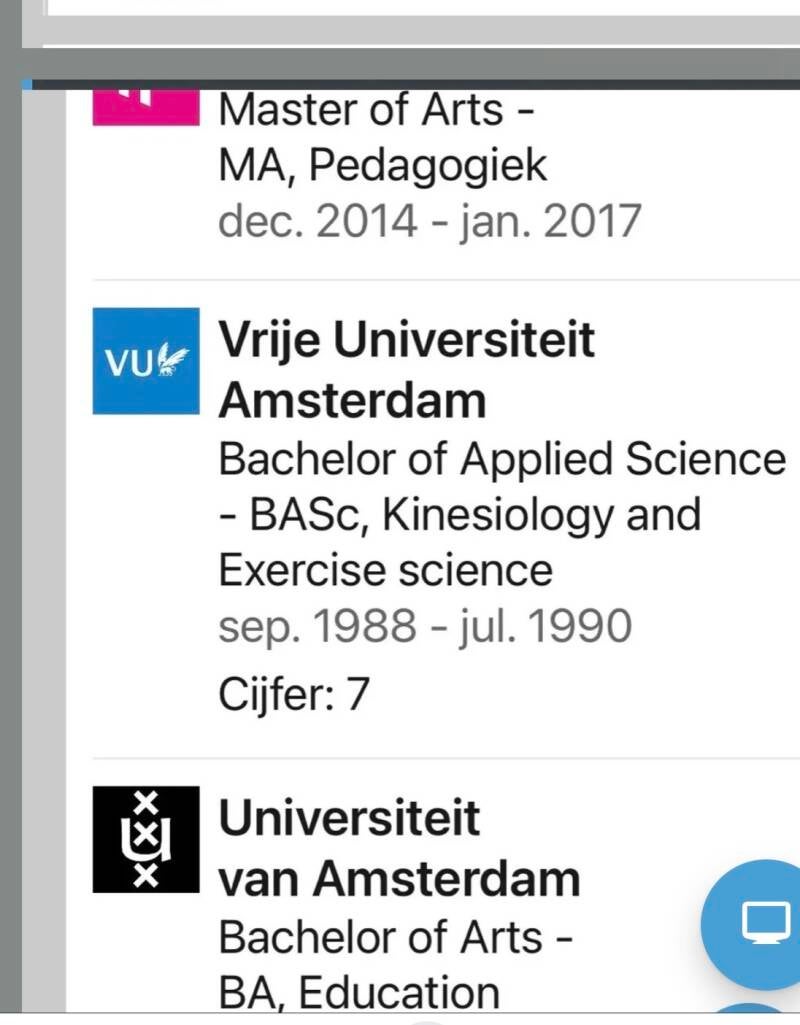Click the 'sep. 1988 - jul. 1990' dates
Viewport: 800px width, 1025px height.
coord(425,626)
